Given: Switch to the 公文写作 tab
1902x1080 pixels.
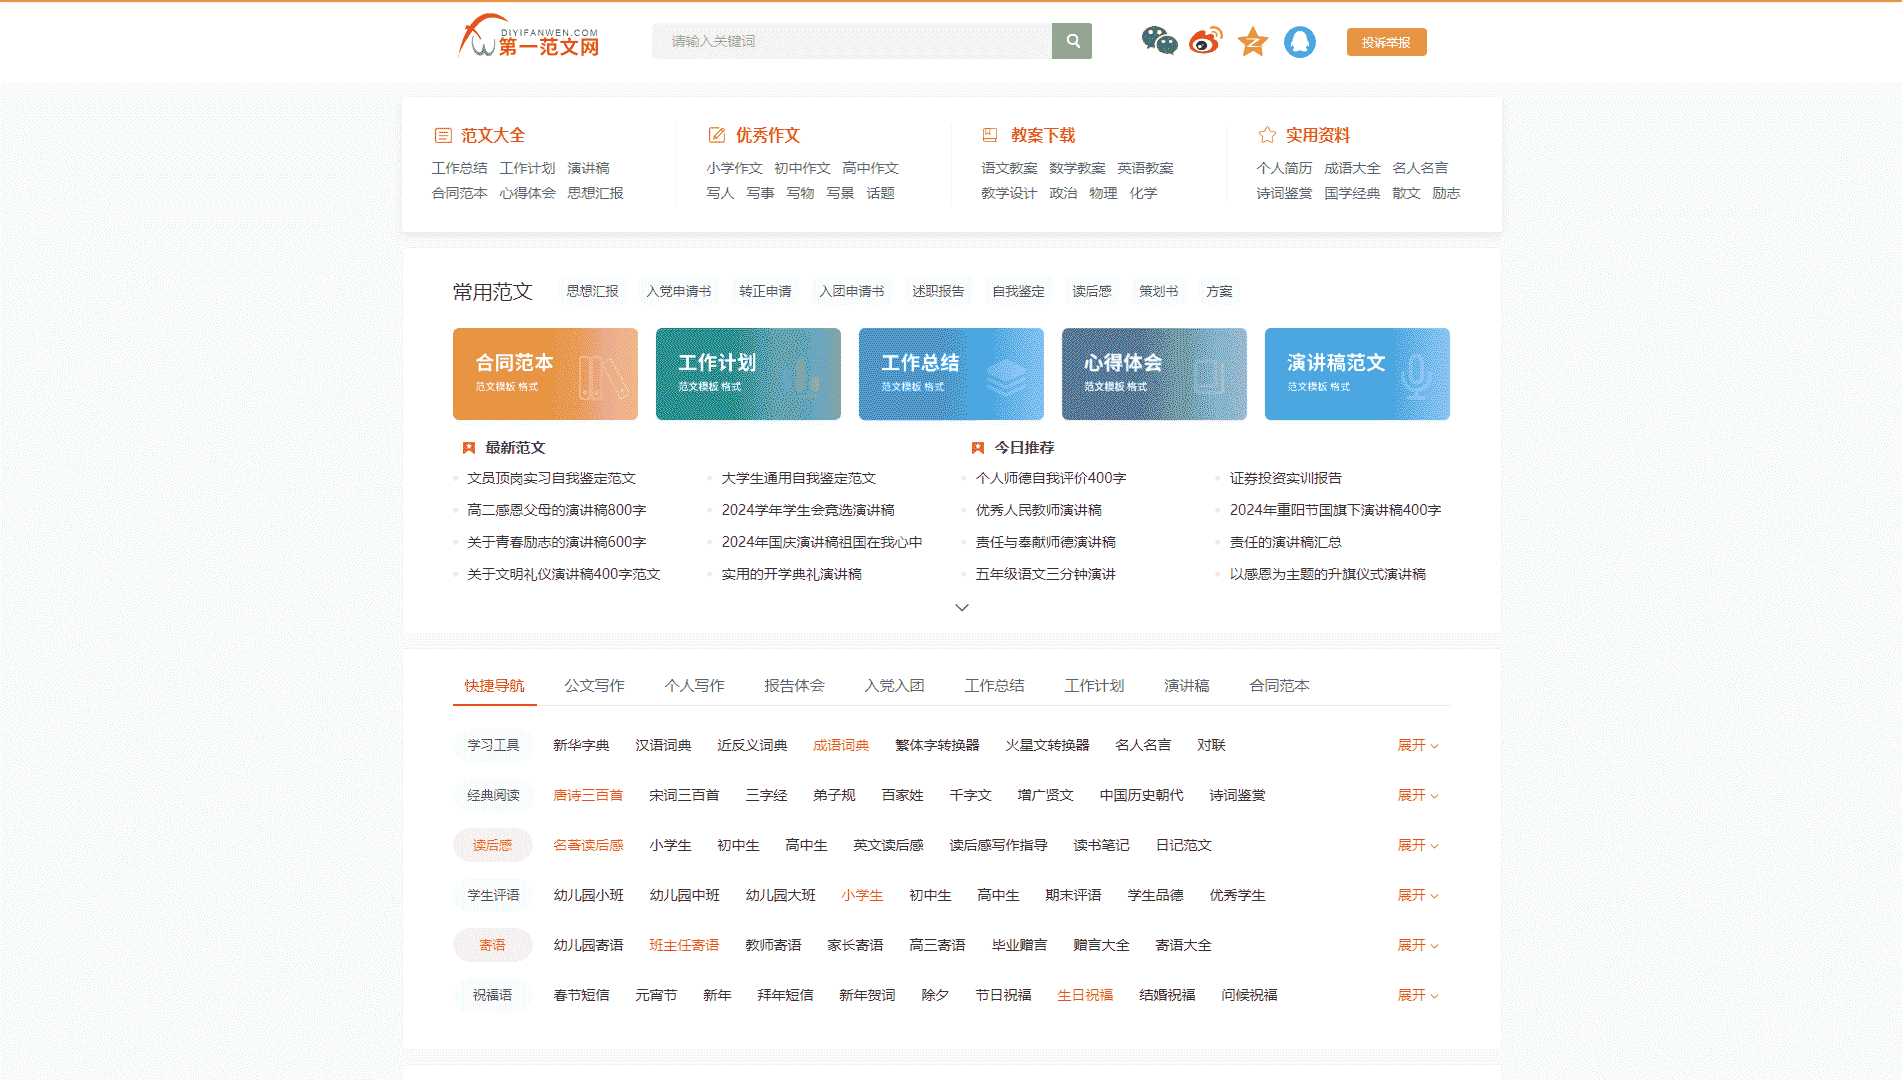Looking at the screenshot, I should [594, 685].
